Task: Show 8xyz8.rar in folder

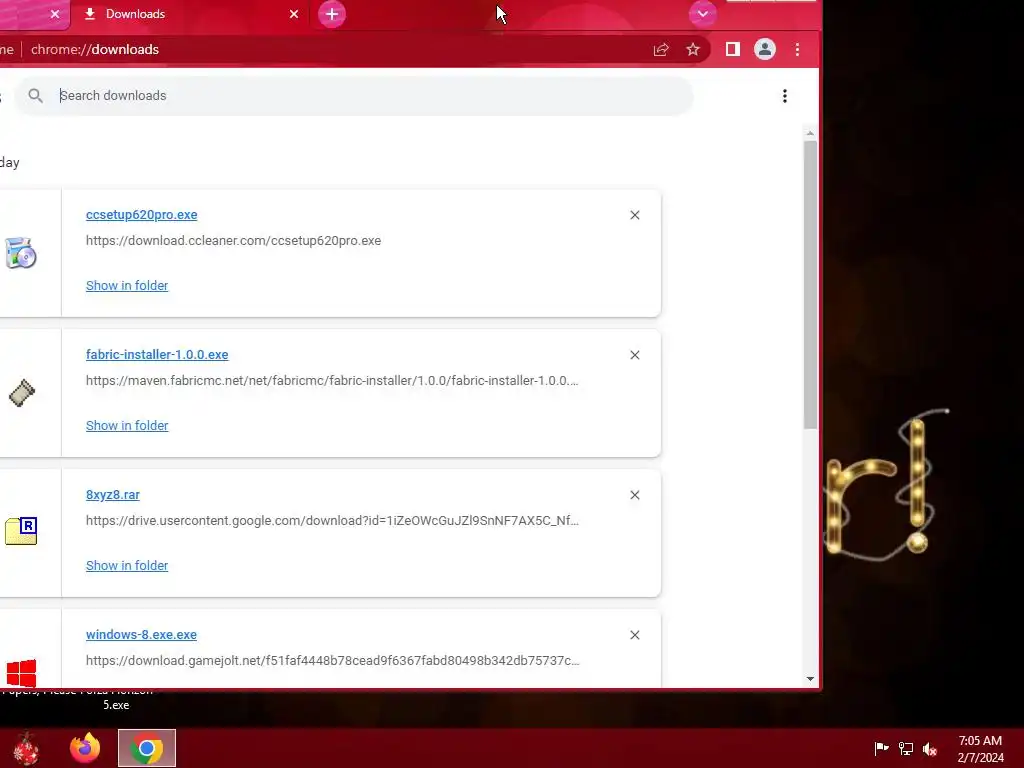Action: tap(127, 566)
